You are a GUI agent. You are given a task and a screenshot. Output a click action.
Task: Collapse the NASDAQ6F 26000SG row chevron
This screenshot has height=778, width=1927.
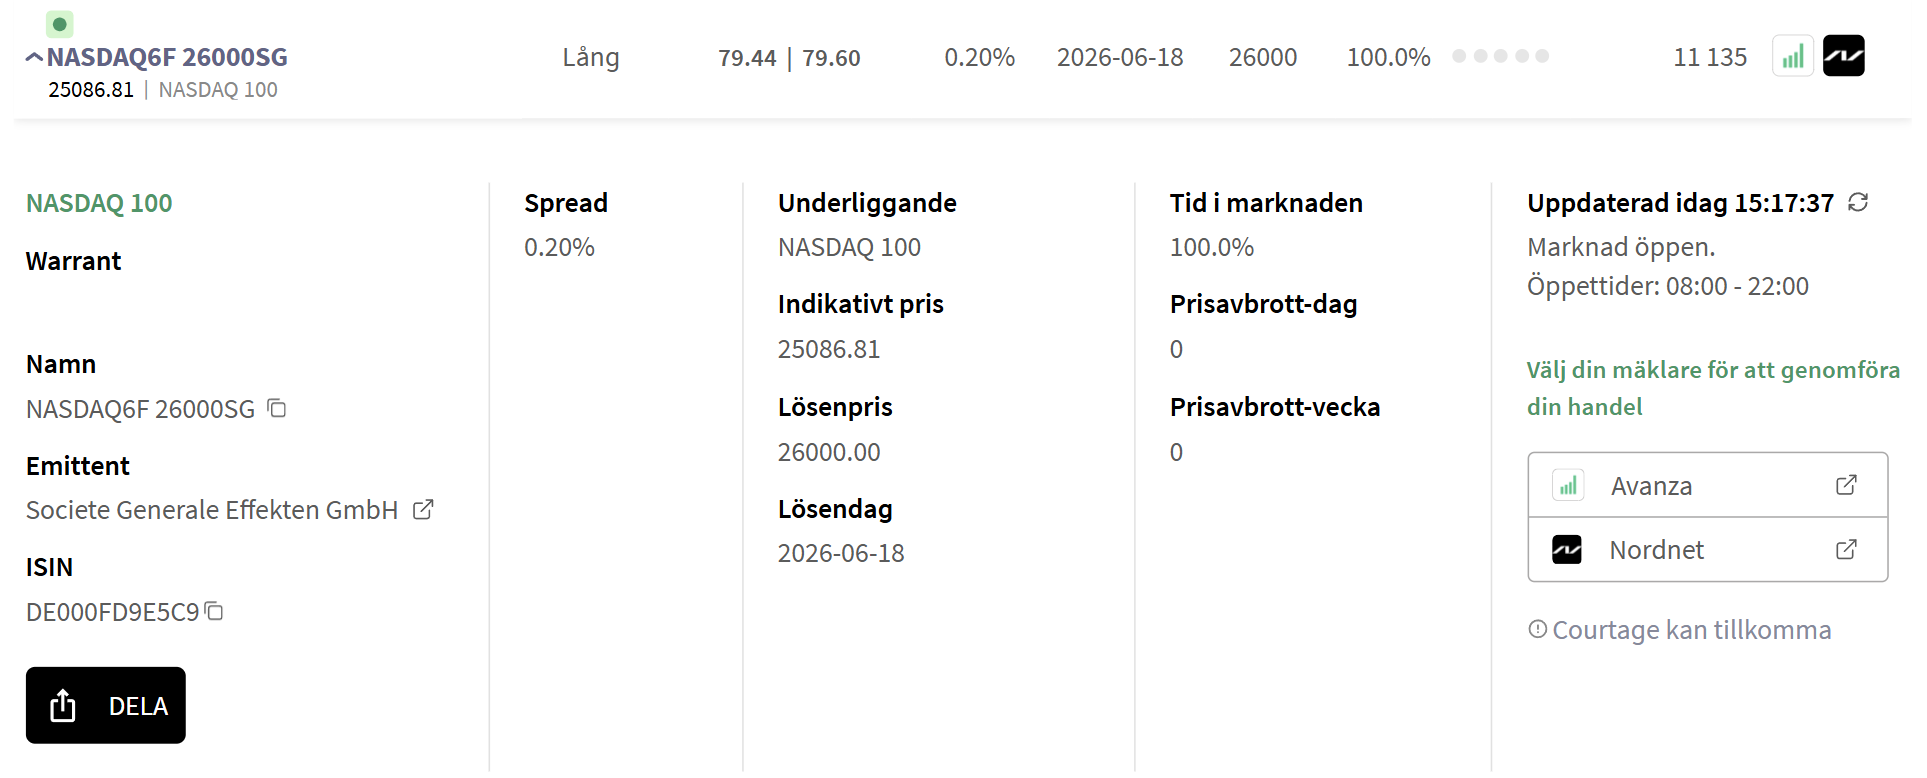pos(34,58)
